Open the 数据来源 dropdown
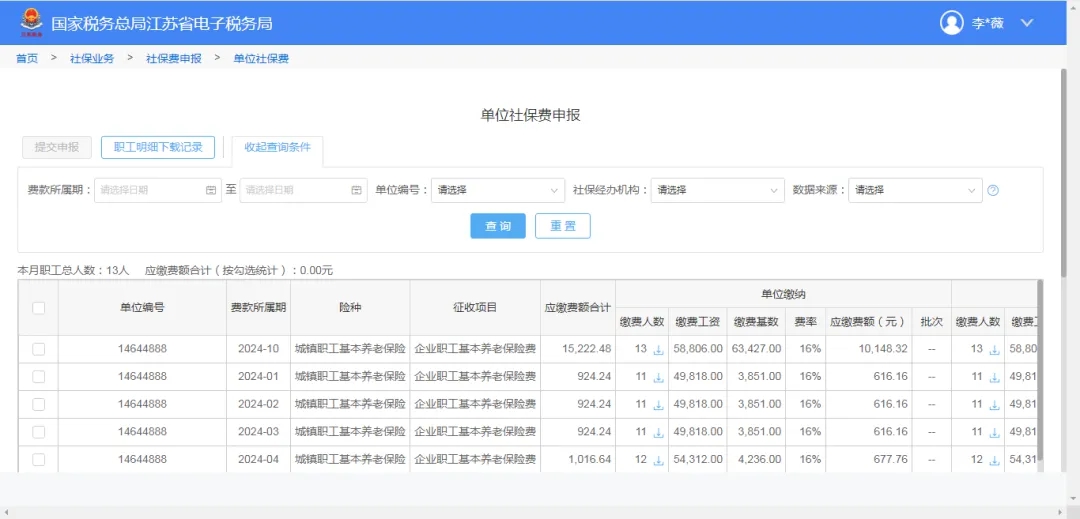 [x=915, y=190]
